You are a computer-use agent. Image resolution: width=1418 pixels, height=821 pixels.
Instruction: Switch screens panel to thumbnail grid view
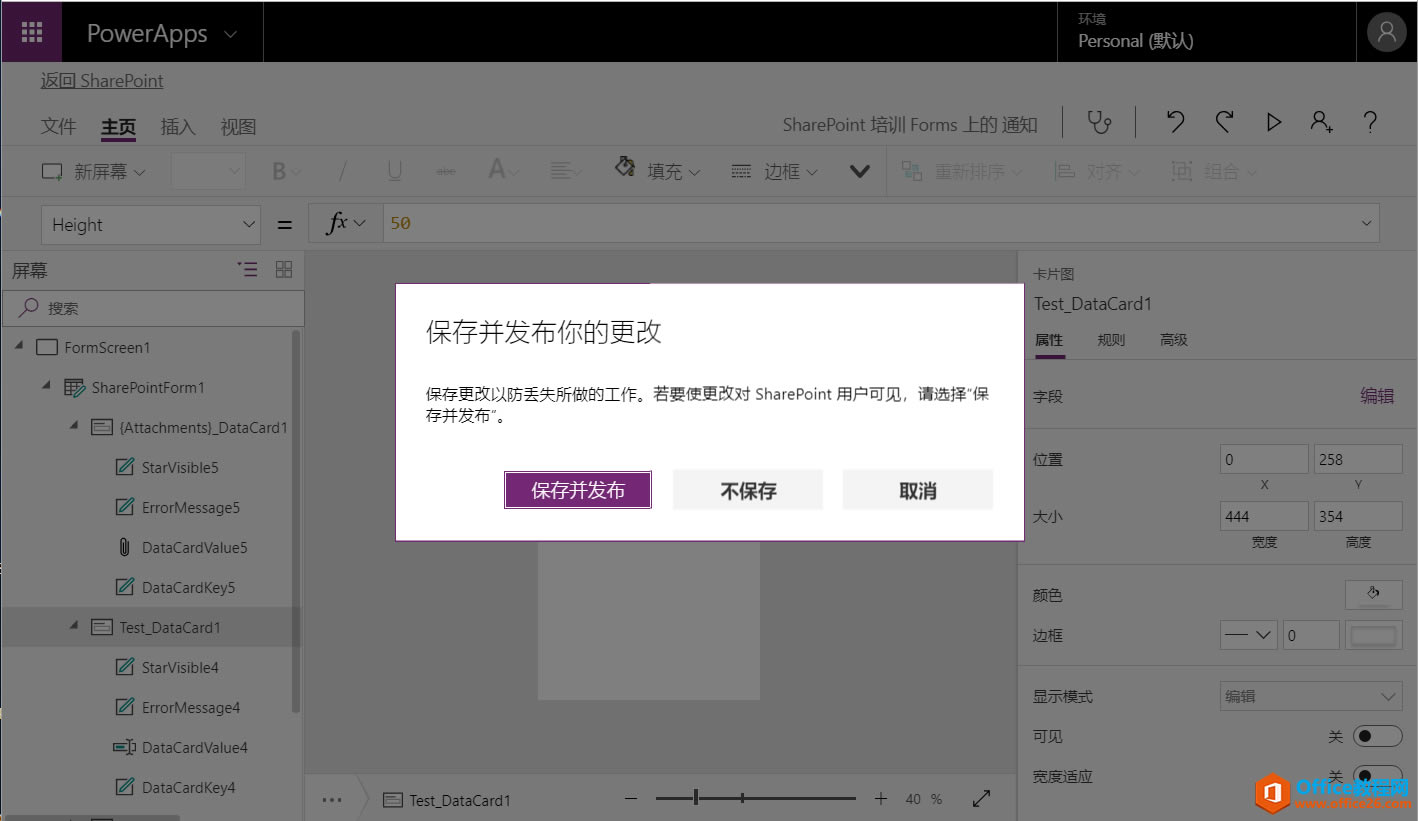click(284, 269)
